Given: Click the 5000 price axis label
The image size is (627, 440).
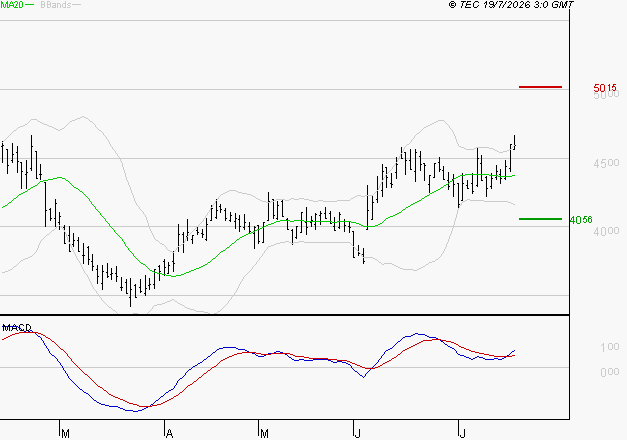Looking at the screenshot, I should 606,95.
